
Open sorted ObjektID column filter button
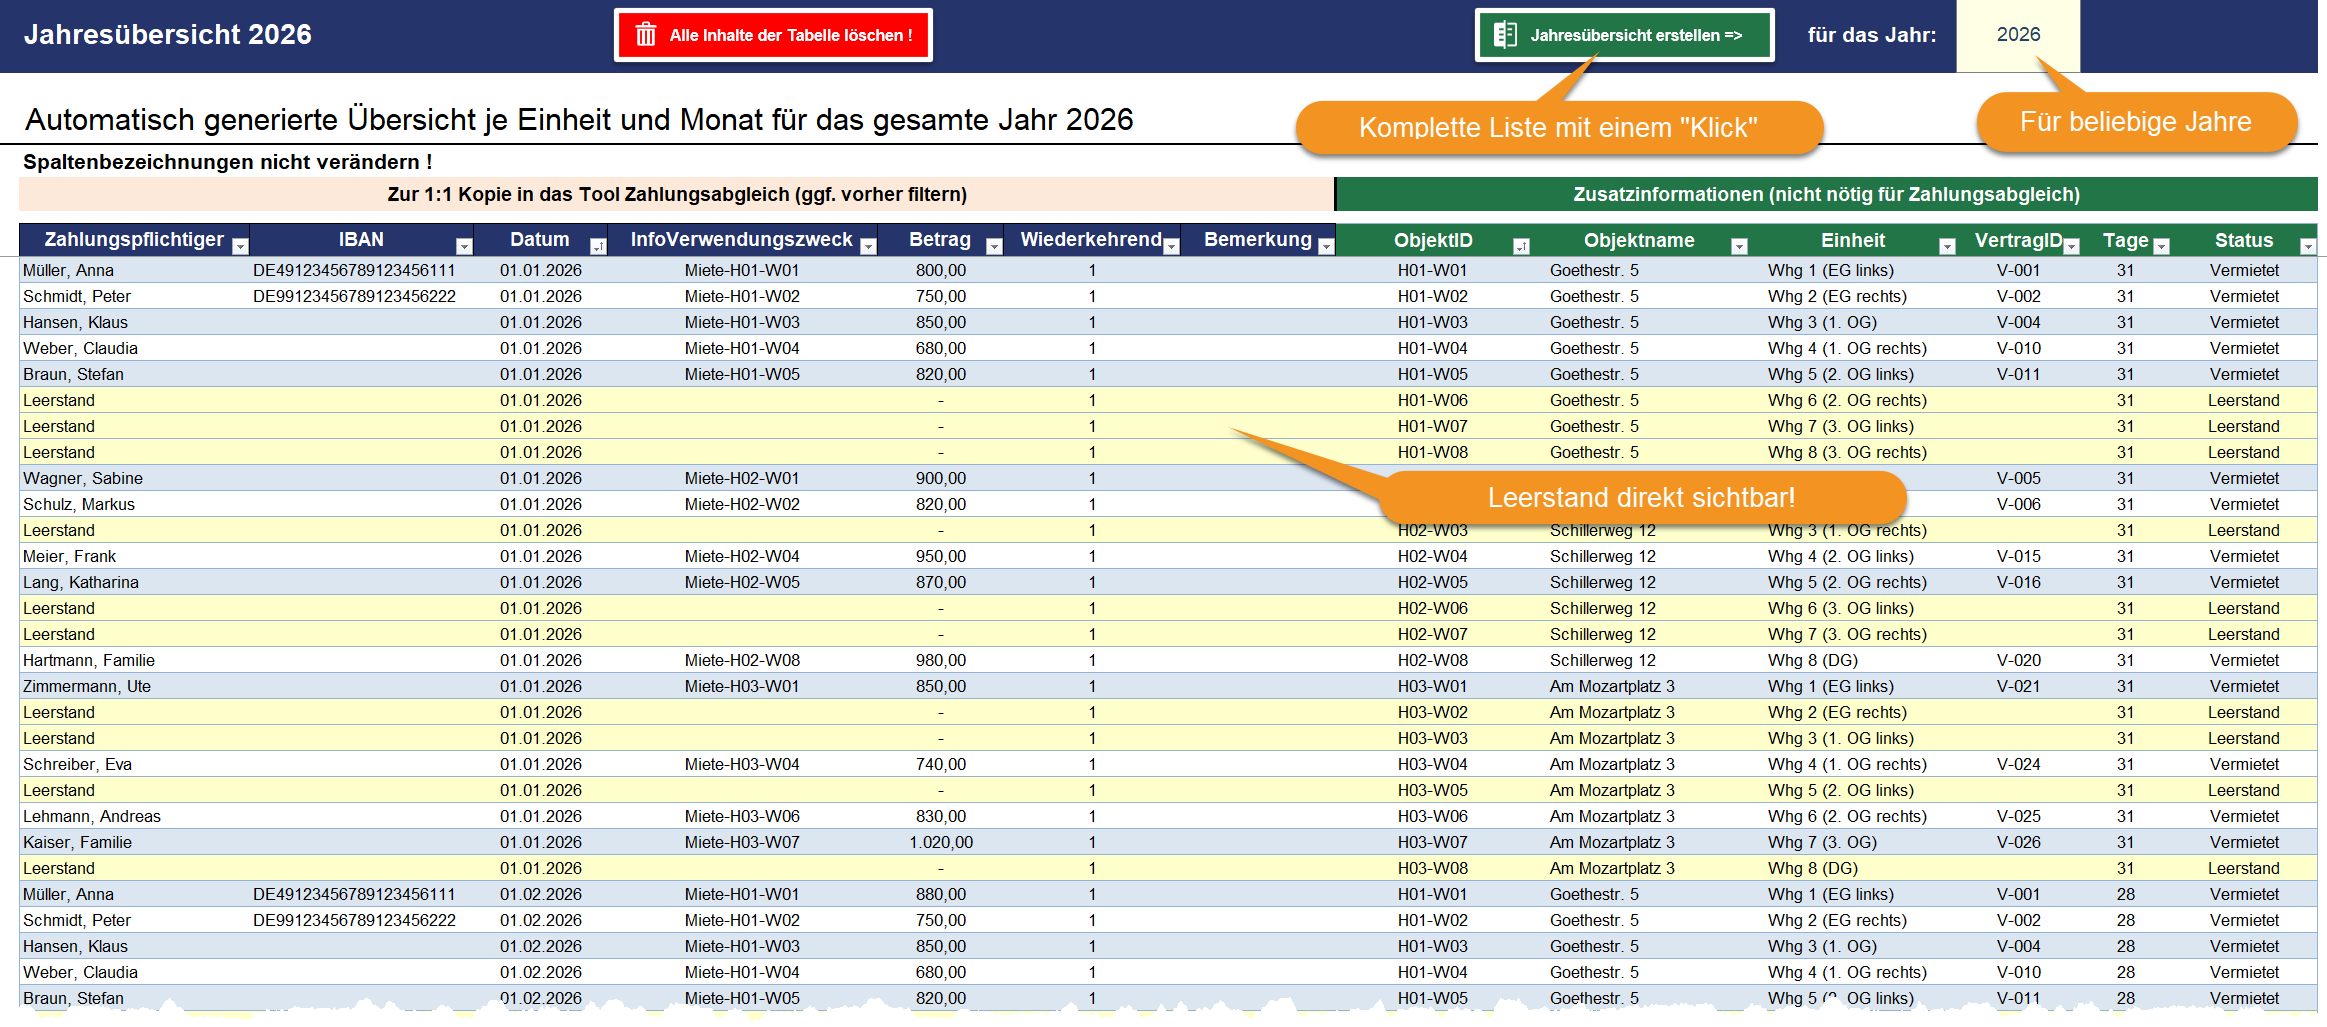coord(1521,246)
